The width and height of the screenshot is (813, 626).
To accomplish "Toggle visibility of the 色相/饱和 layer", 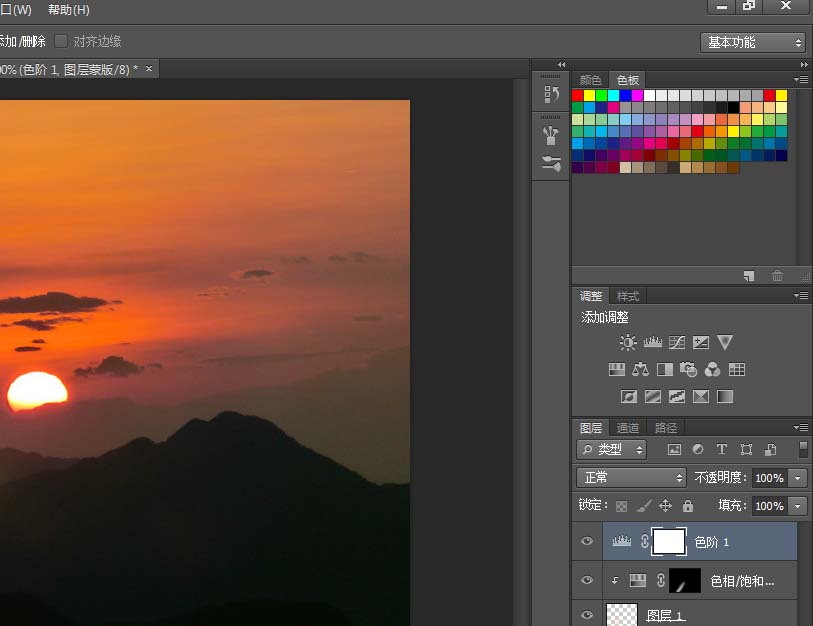I will [587, 580].
